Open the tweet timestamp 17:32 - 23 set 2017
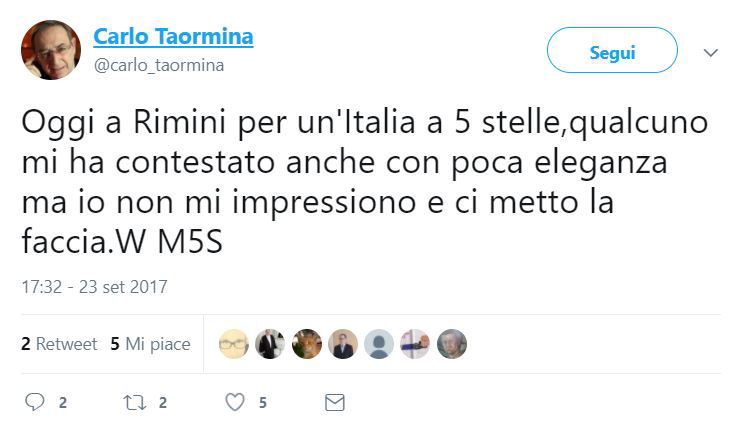The image size is (736, 435). click(94, 287)
